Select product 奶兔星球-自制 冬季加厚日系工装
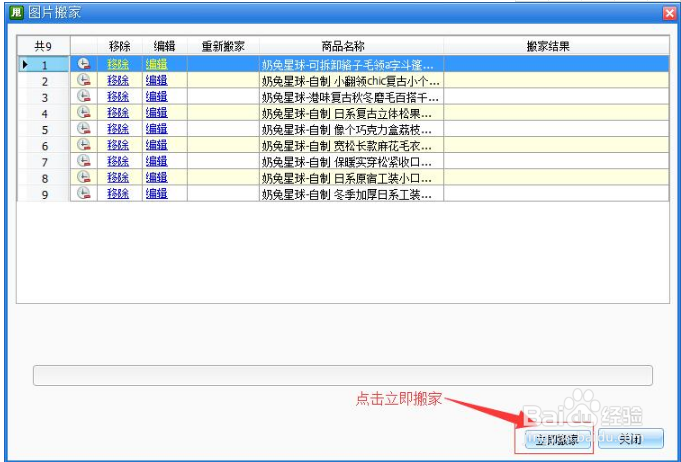The width and height of the screenshot is (681, 462). tap(351, 194)
